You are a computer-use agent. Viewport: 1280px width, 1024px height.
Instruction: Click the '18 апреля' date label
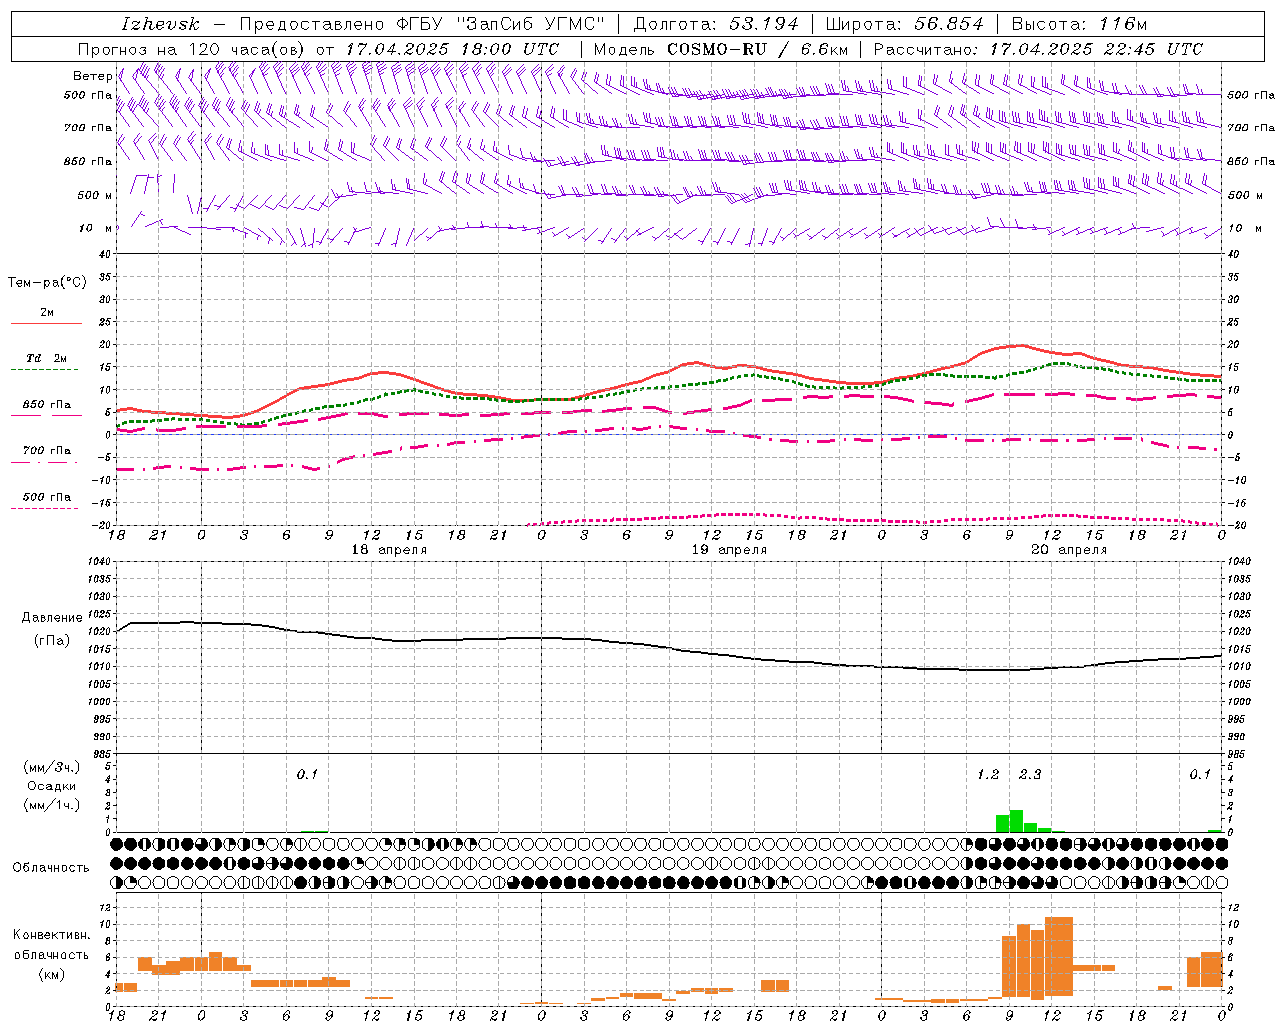(389, 550)
